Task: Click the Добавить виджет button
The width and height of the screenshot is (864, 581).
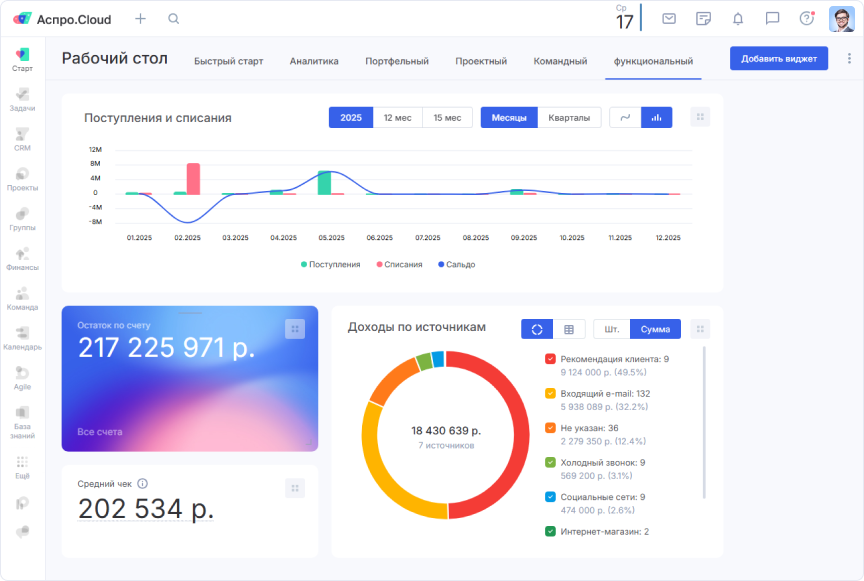Action: coord(779,59)
